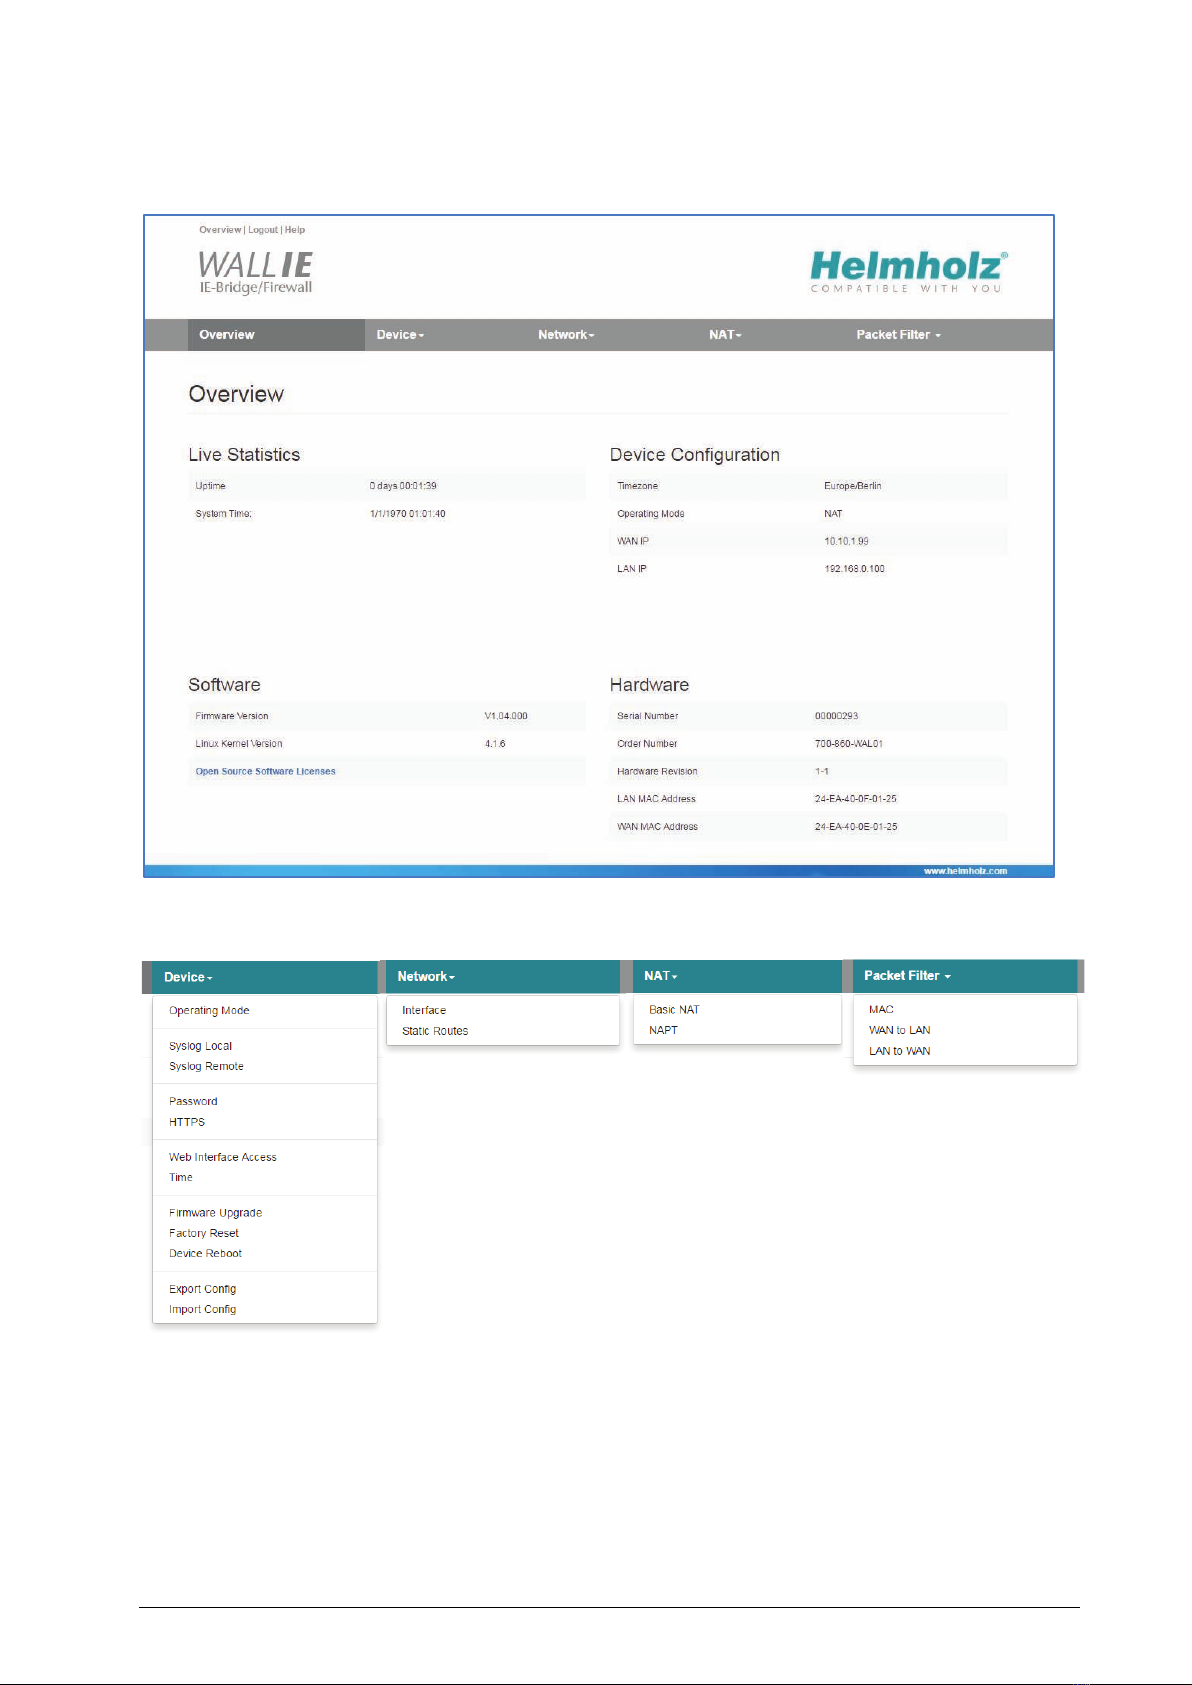Image resolution: width=1192 pixels, height=1685 pixels.
Task: Select Export Config entry
Action: (x=202, y=1289)
